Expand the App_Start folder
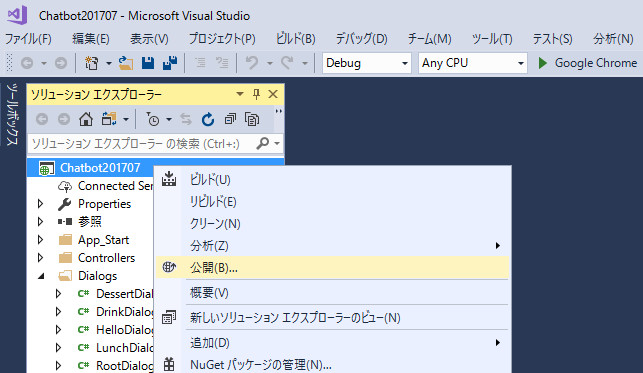 point(40,240)
